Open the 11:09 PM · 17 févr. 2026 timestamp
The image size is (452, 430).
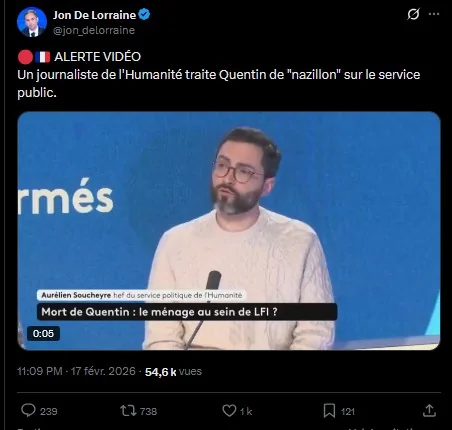(76, 371)
